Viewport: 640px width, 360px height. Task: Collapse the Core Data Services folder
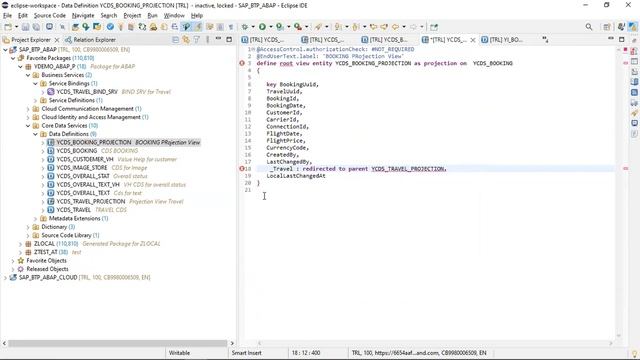pos(28,126)
